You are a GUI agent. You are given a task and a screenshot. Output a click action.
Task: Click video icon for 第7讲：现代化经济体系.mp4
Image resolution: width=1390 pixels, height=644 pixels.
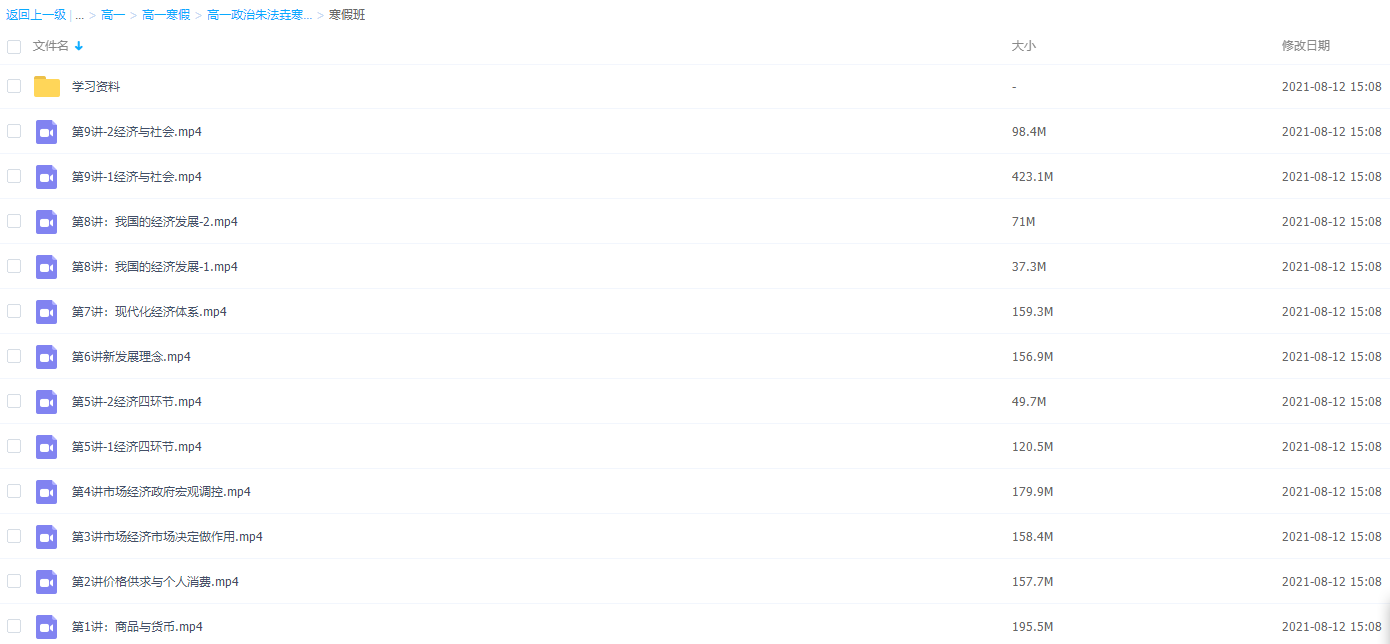coord(47,312)
